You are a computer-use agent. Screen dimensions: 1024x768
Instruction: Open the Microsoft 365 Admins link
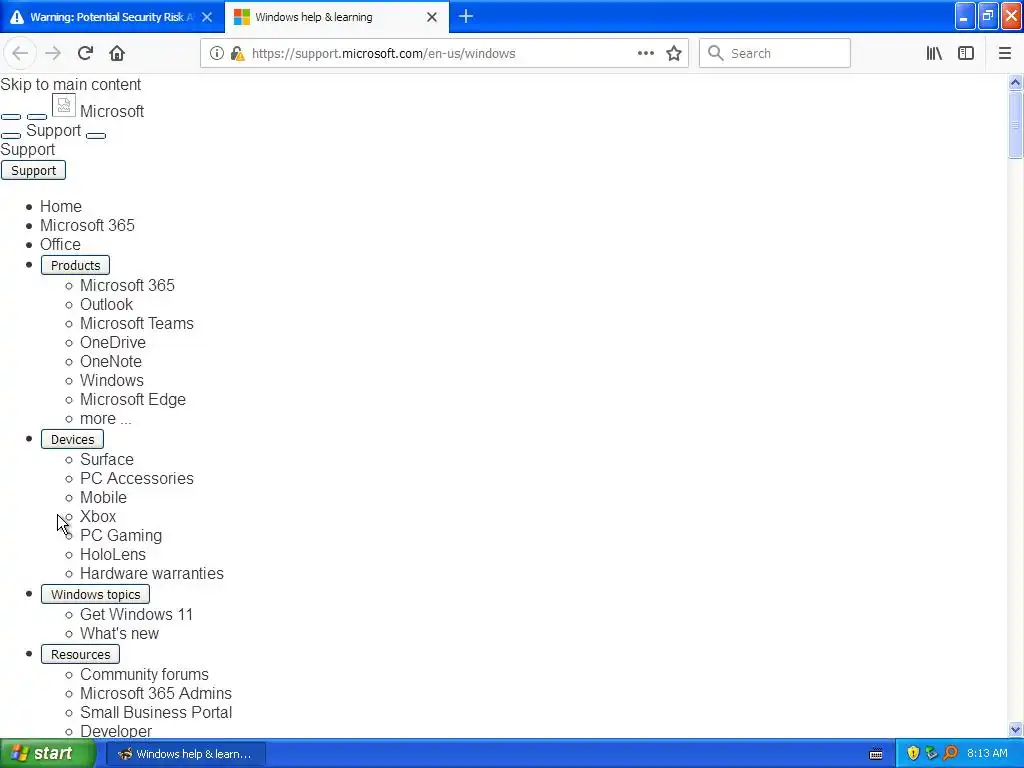click(x=155, y=693)
